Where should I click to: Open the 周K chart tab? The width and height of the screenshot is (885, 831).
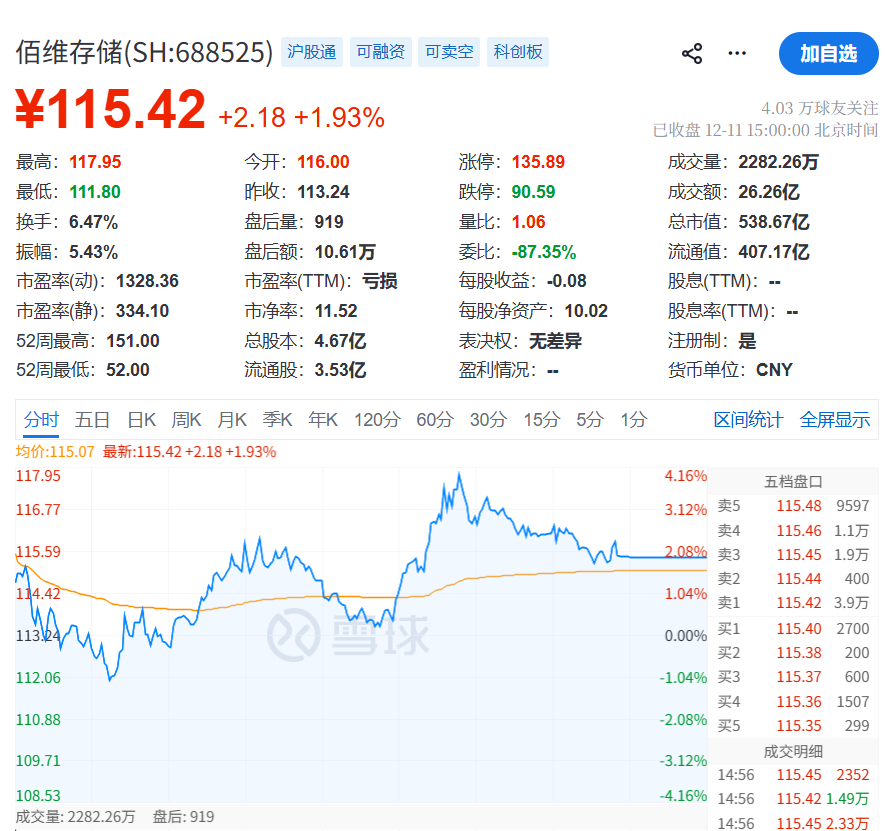pos(187,420)
